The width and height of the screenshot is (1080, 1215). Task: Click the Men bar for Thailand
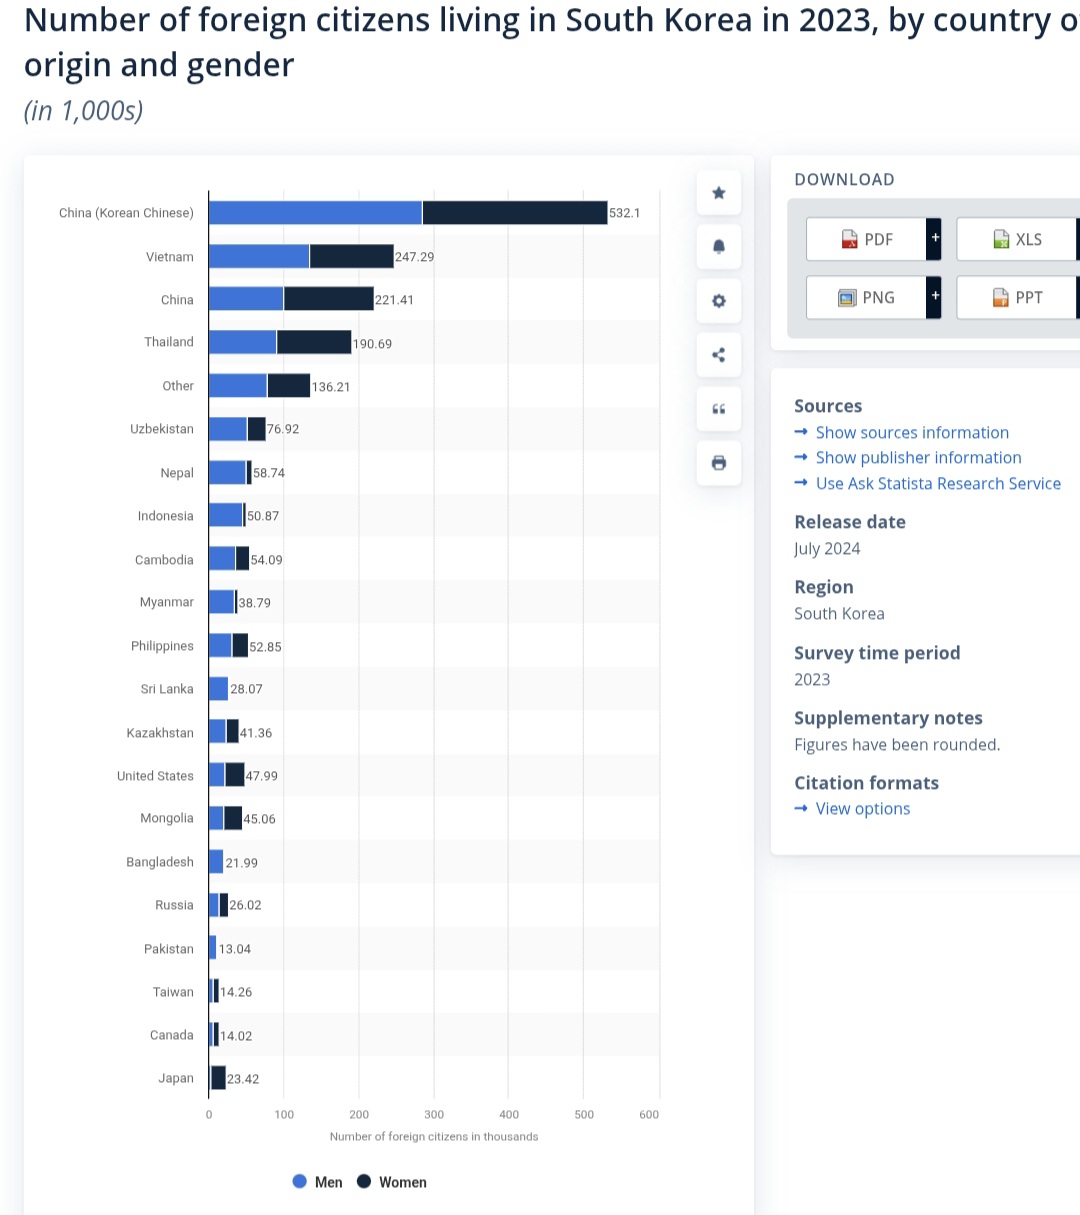243,342
